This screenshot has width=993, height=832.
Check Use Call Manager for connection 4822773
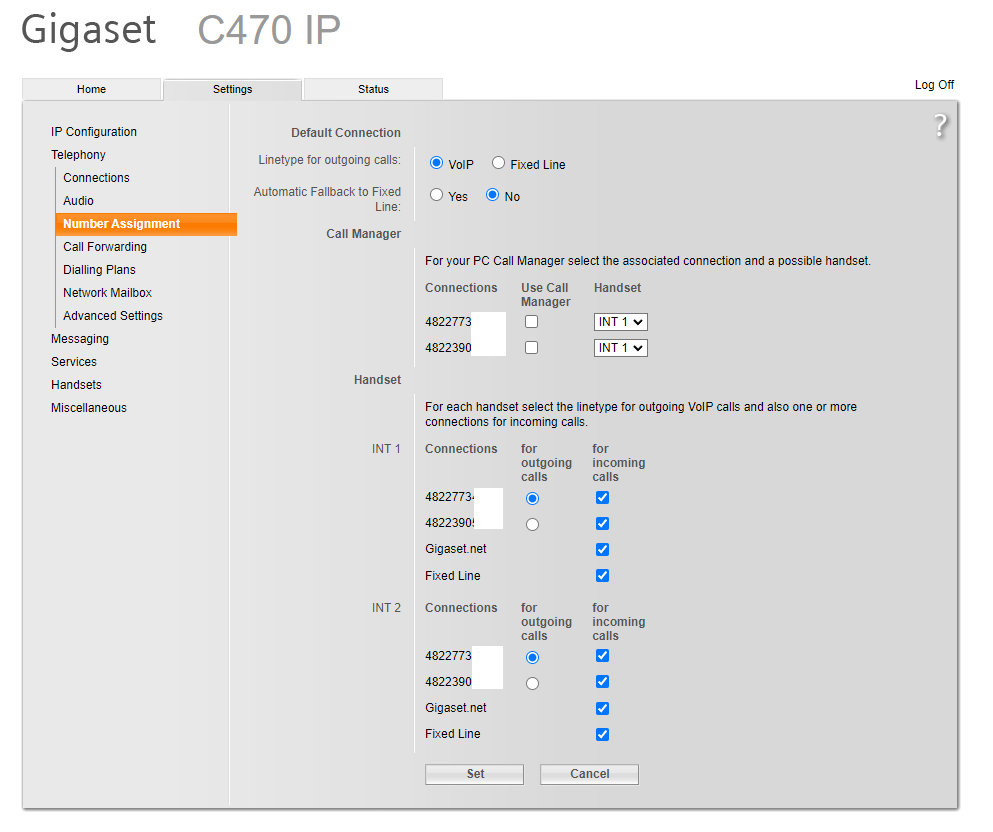click(532, 322)
